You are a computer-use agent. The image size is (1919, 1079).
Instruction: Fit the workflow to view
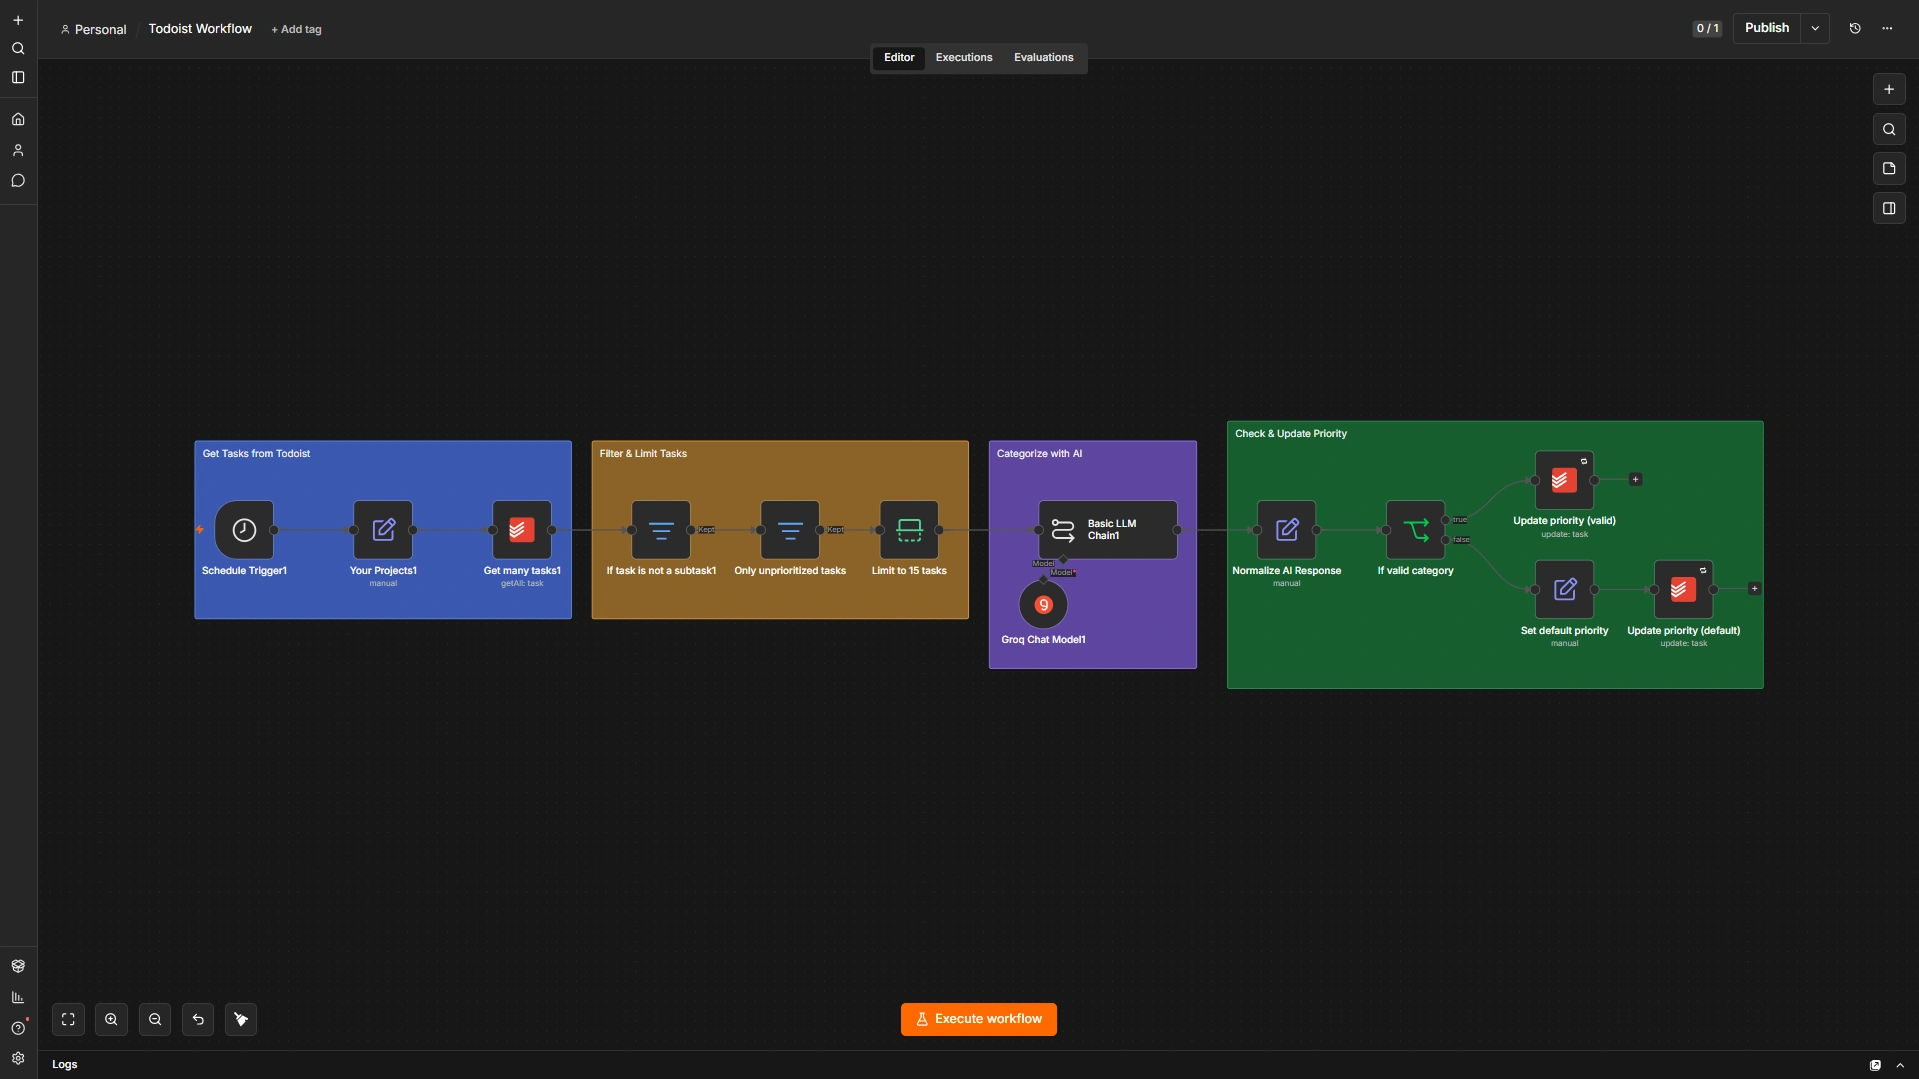point(68,1019)
